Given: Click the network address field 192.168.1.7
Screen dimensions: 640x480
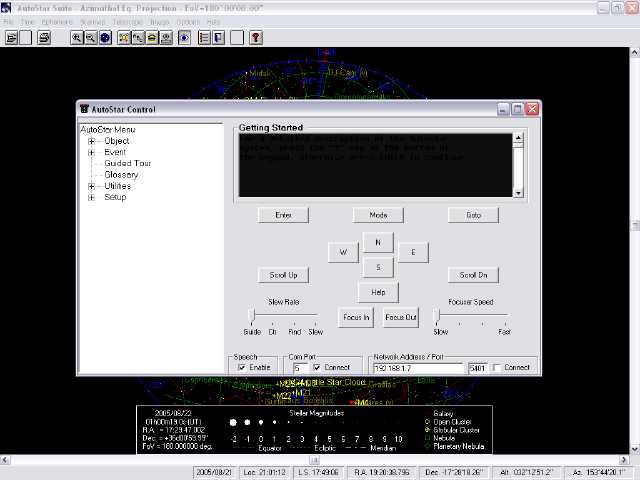Looking at the screenshot, I should pyautogui.click(x=419, y=368).
